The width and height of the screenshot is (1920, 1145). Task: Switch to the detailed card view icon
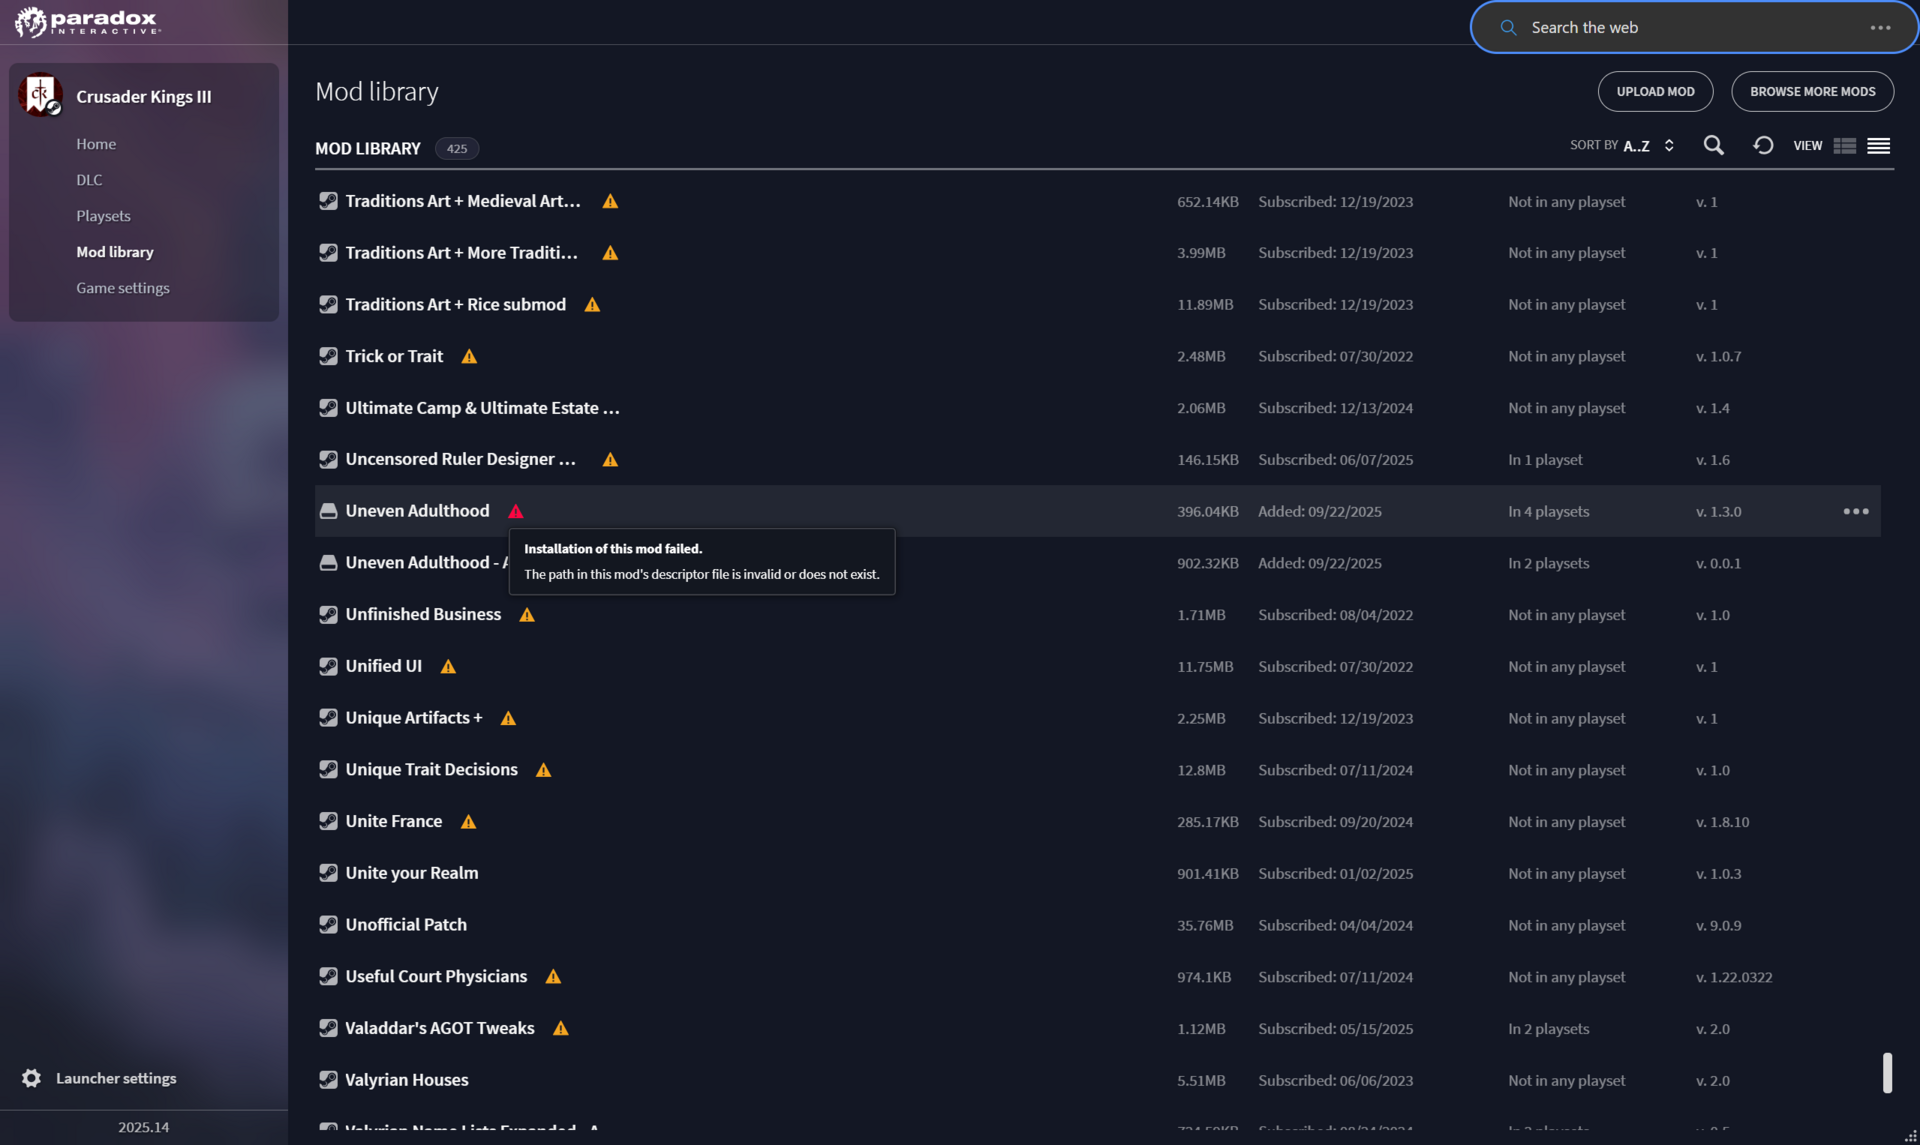pos(1845,146)
